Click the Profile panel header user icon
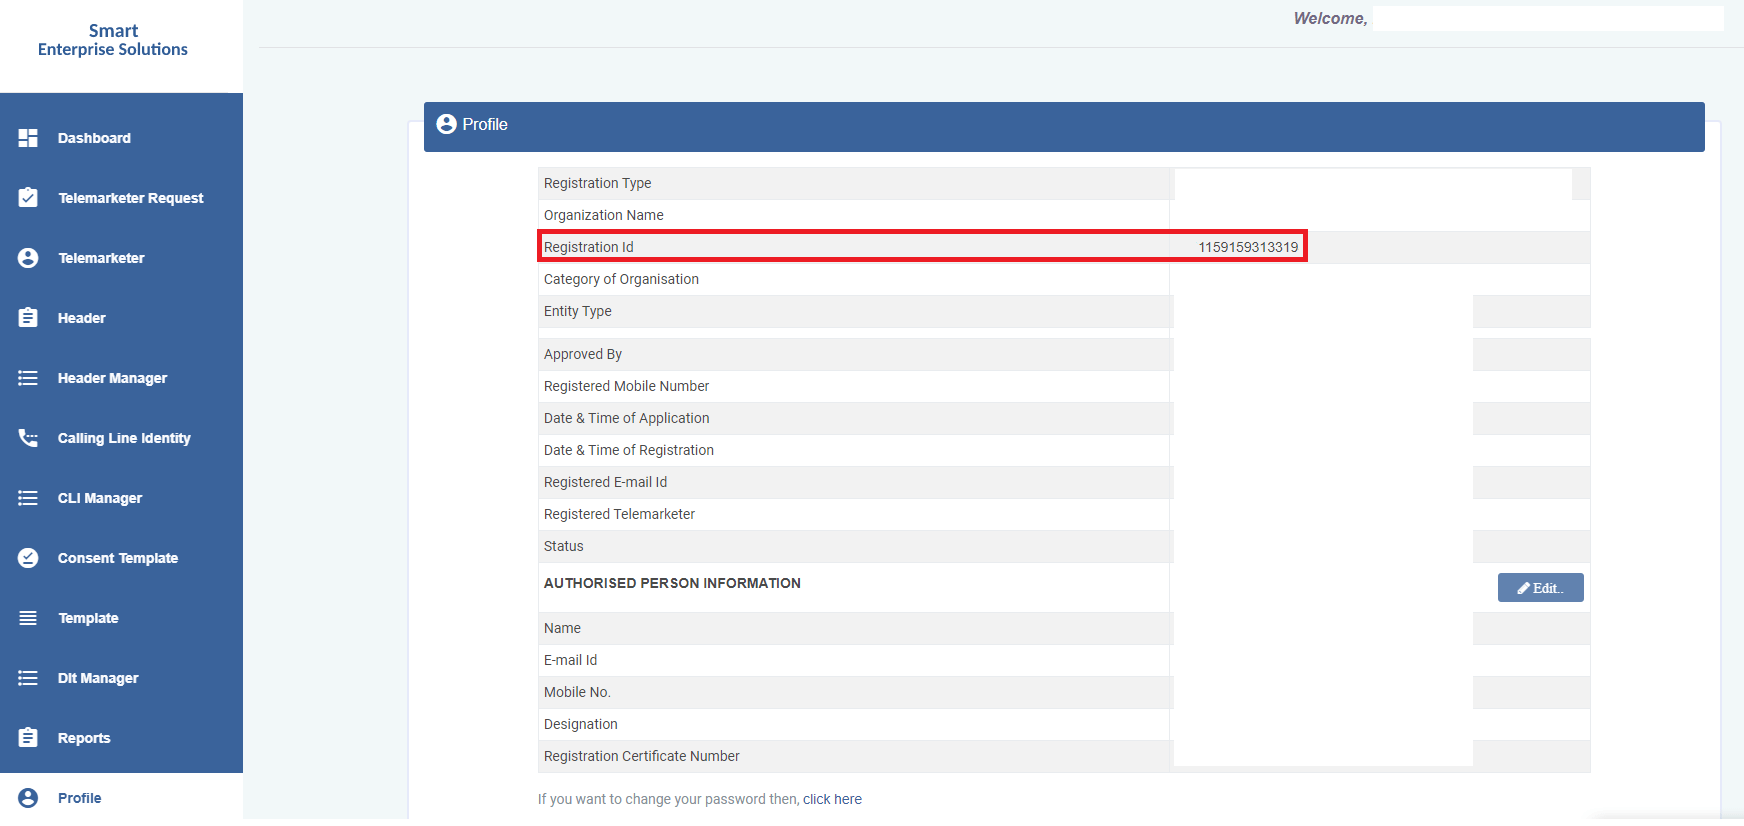The height and width of the screenshot is (826, 1744). 447,124
